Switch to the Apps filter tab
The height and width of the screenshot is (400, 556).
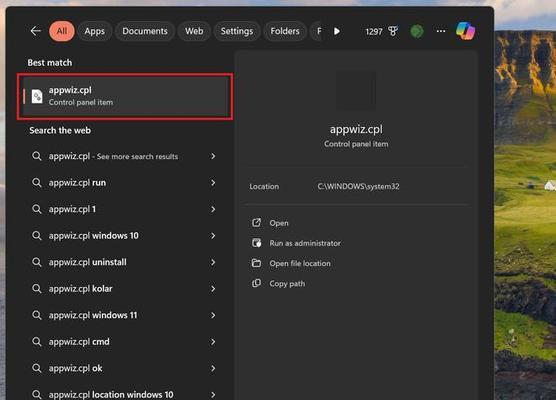[95, 31]
